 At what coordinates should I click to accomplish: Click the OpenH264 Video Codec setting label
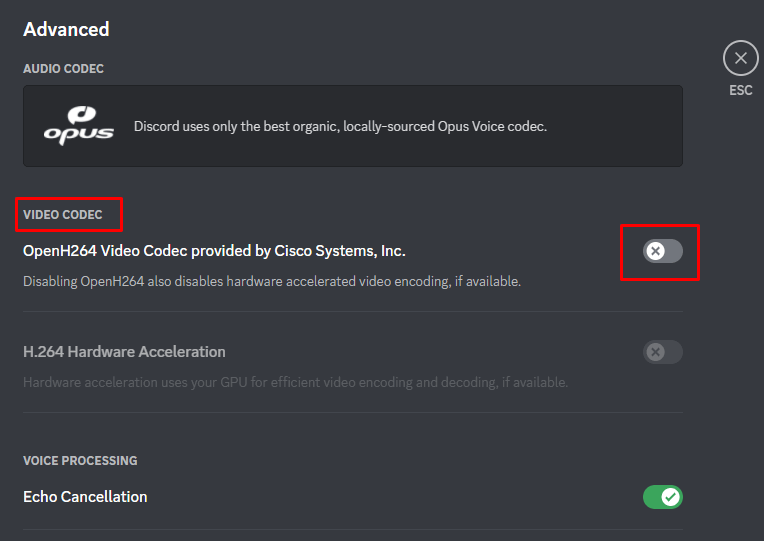click(x=214, y=251)
